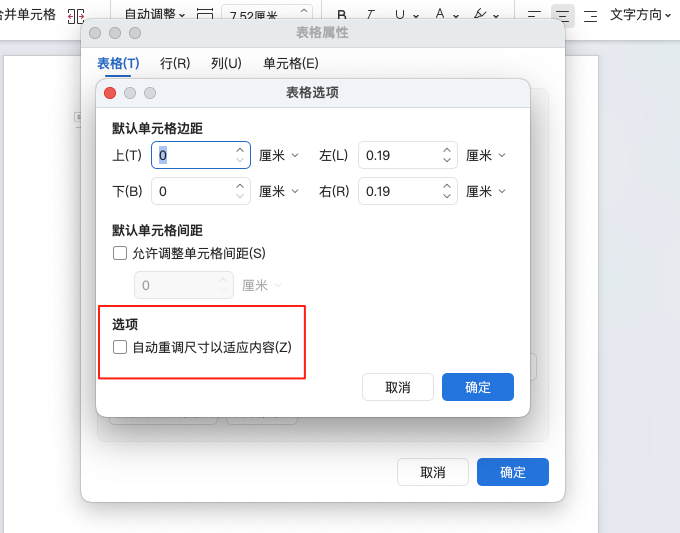Decrease the 左(L) margin value

(447, 160)
